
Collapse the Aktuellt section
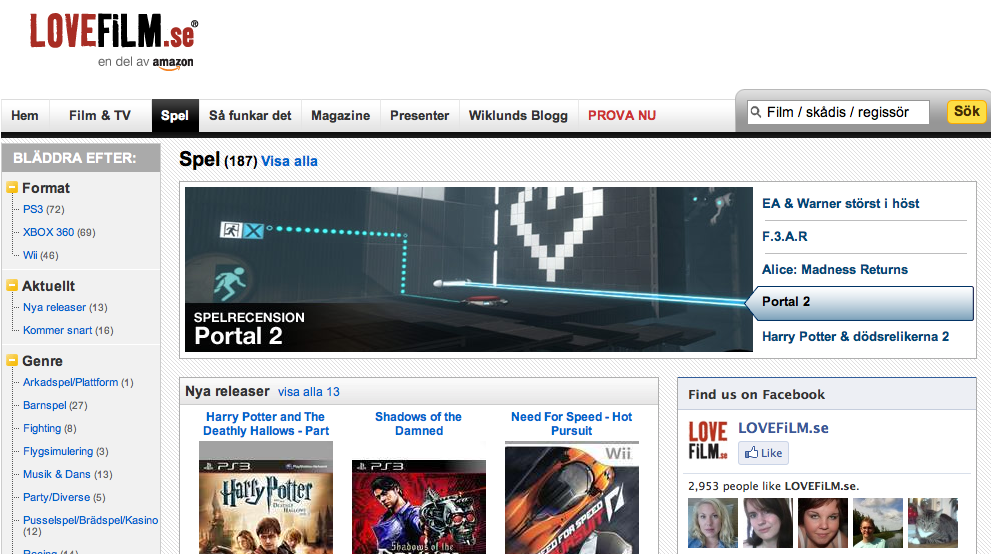(x=12, y=286)
